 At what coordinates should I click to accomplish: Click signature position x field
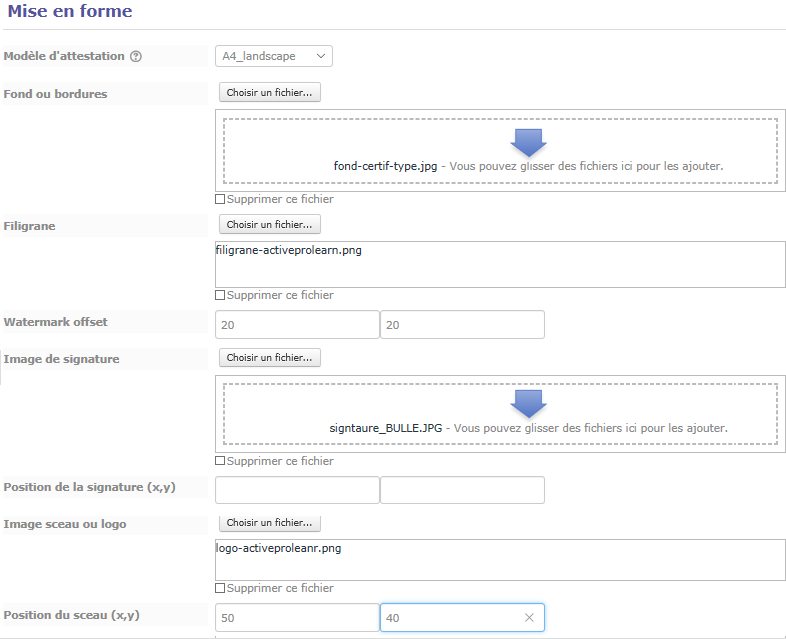point(297,490)
